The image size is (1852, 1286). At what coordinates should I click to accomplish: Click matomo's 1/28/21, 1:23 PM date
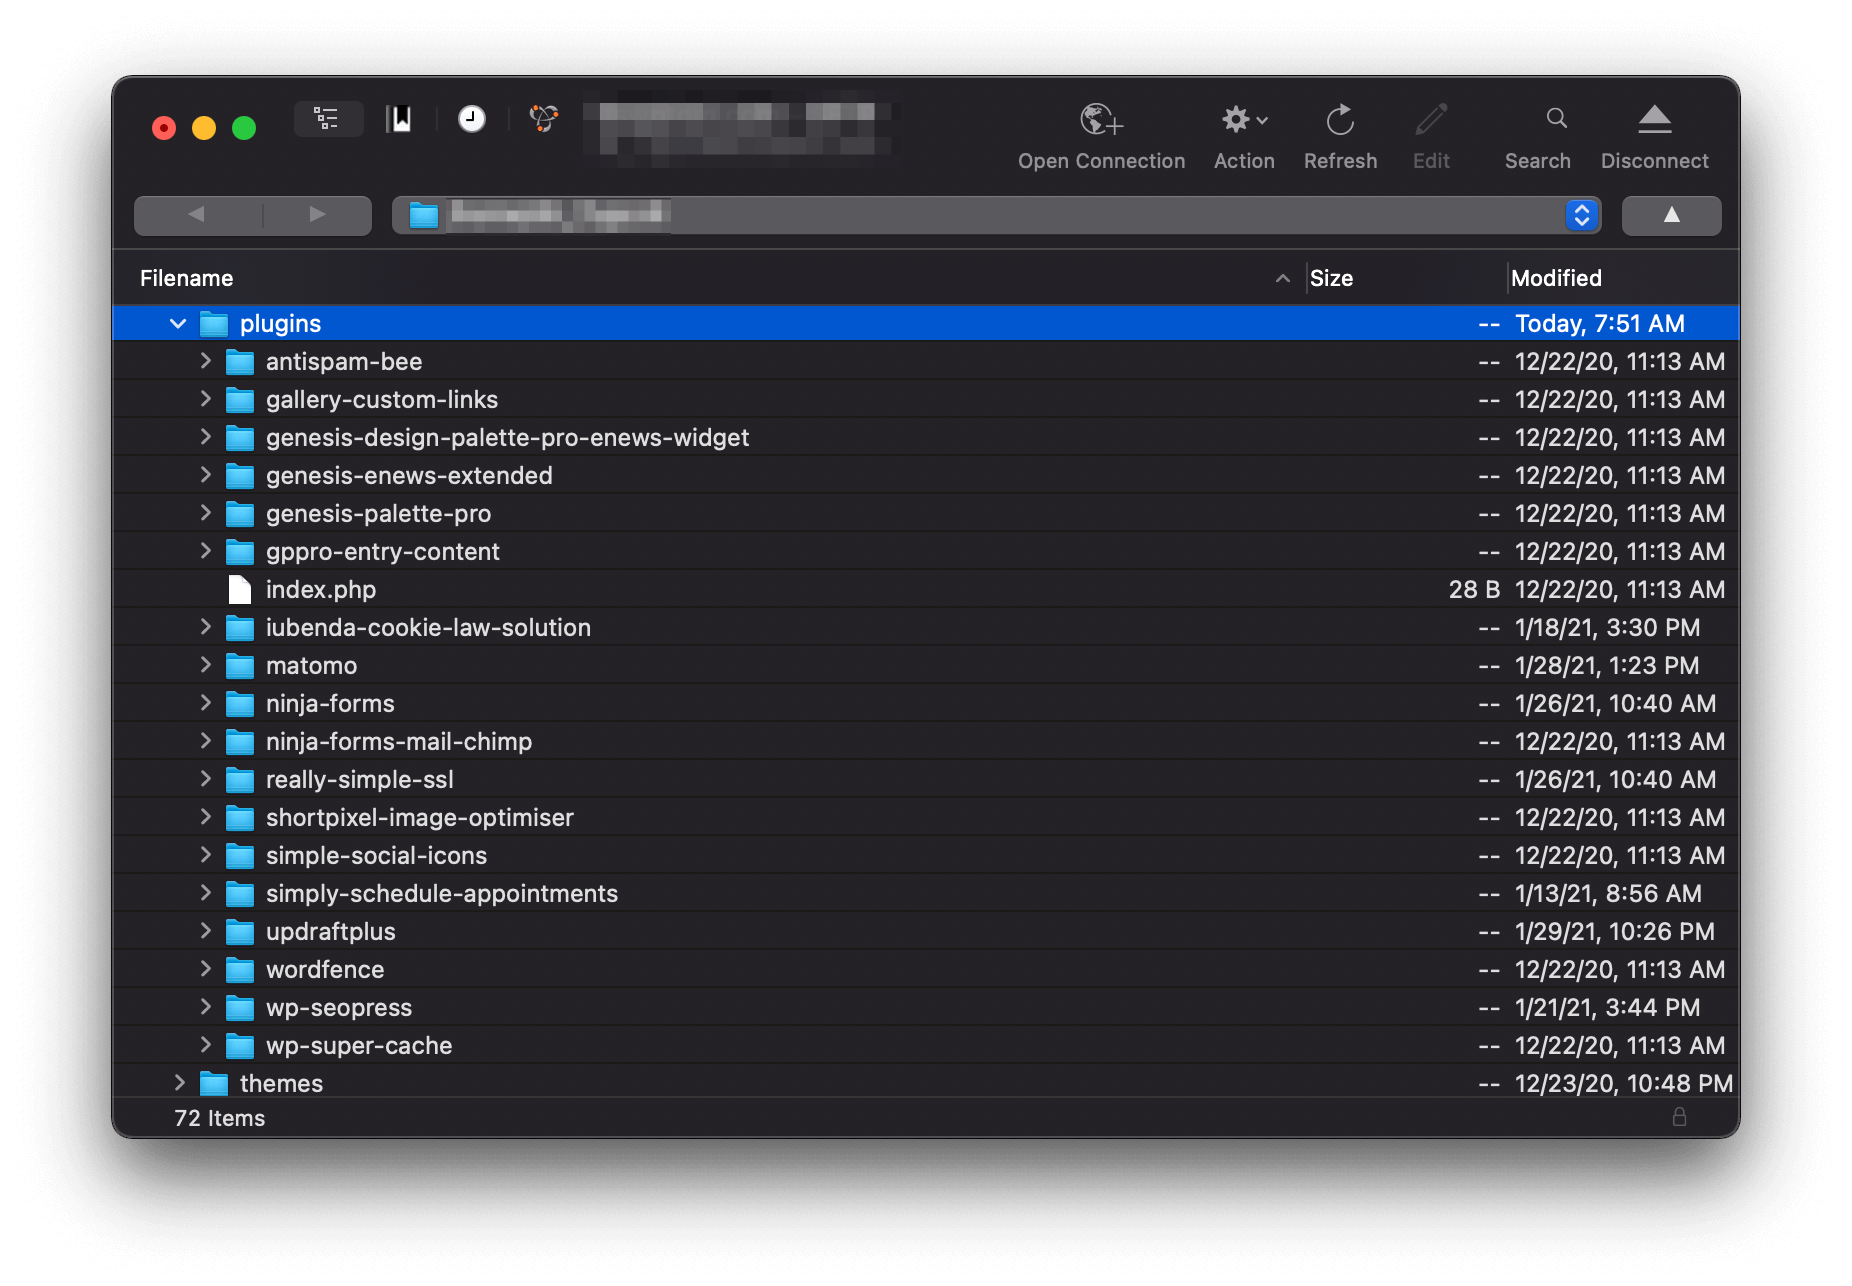tap(1607, 666)
